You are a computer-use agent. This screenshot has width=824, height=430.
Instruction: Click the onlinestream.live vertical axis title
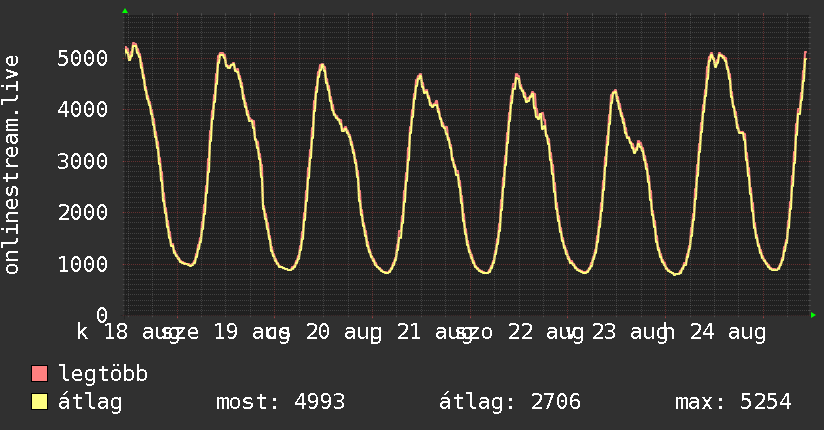[x=11, y=165]
